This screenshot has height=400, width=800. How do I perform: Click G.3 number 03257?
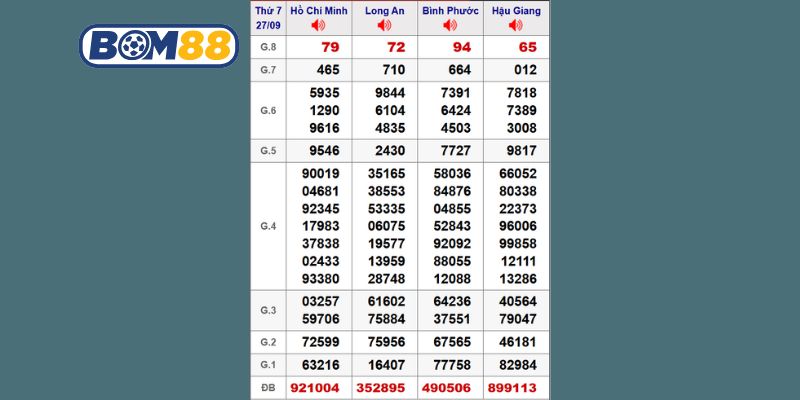(321, 302)
